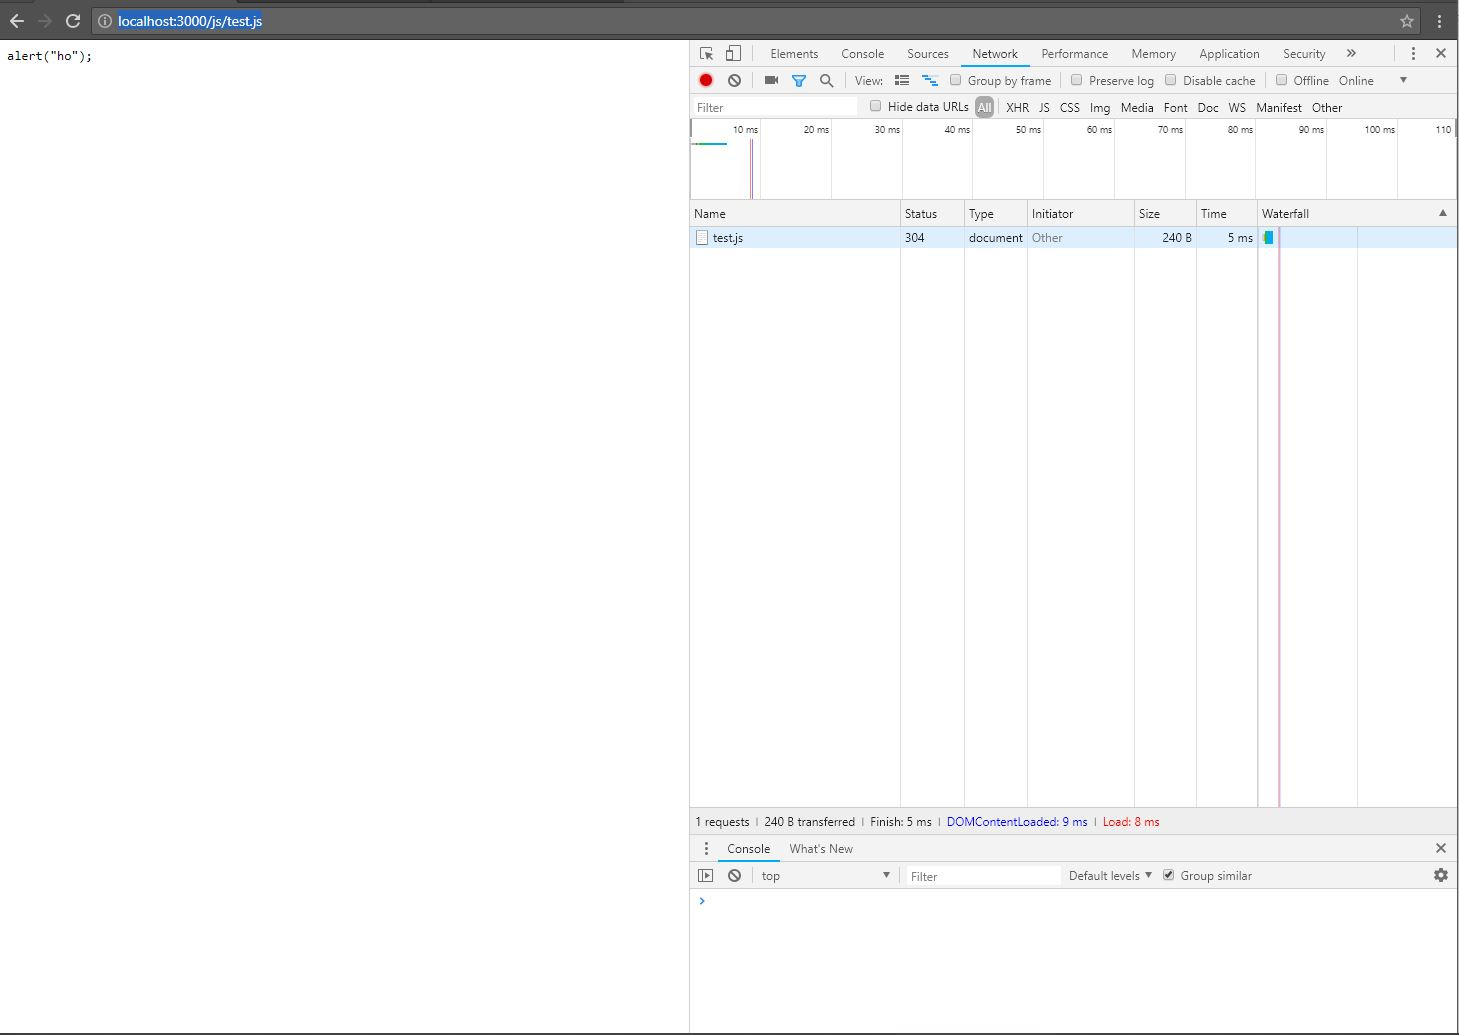Toggle network filter funnel icon
The width and height of the screenshot is (1459, 1035).
pos(799,80)
